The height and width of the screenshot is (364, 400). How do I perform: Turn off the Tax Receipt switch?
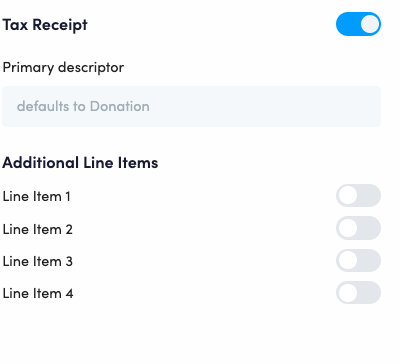358,24
